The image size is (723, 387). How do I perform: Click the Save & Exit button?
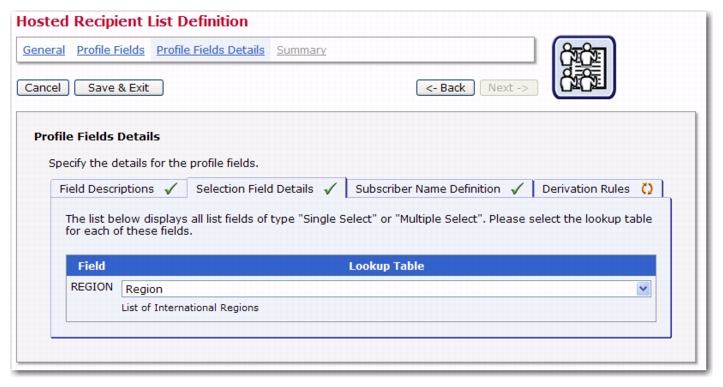tap(119, 88)
